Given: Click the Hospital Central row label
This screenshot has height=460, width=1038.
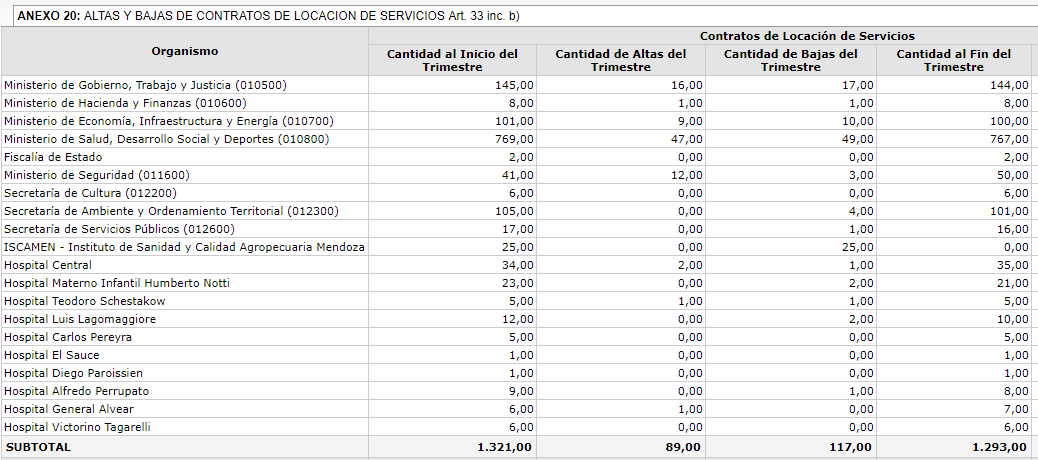Looking at the screenshot, I should coord(48,265).
